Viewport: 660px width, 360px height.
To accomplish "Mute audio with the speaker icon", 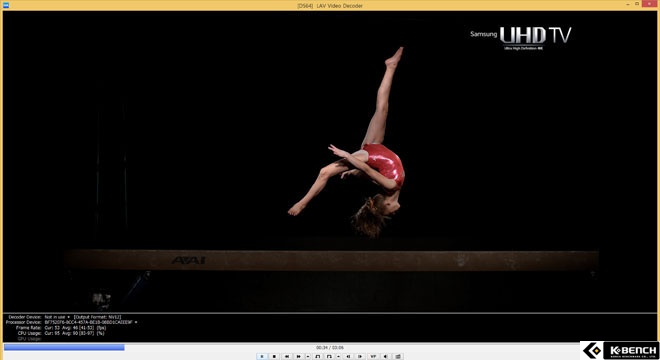I will coord(386,356).
